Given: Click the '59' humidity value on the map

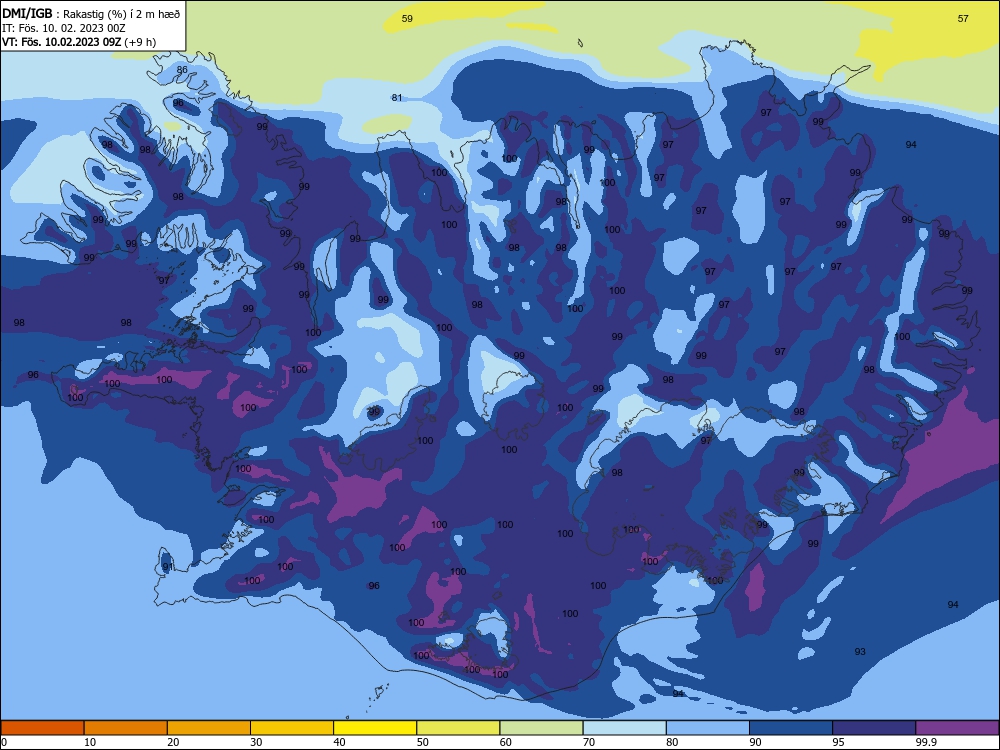Looking at the screenshot, I should [407, 18].
